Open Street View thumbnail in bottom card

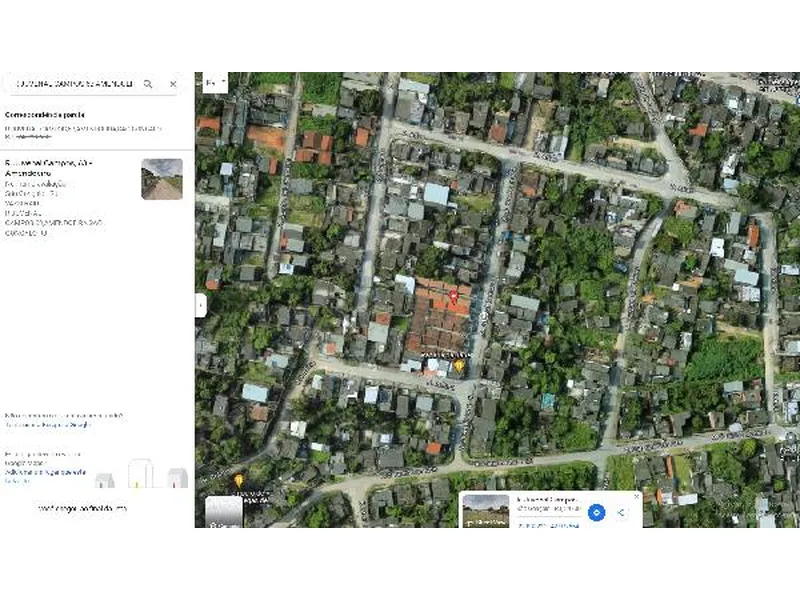486,510
